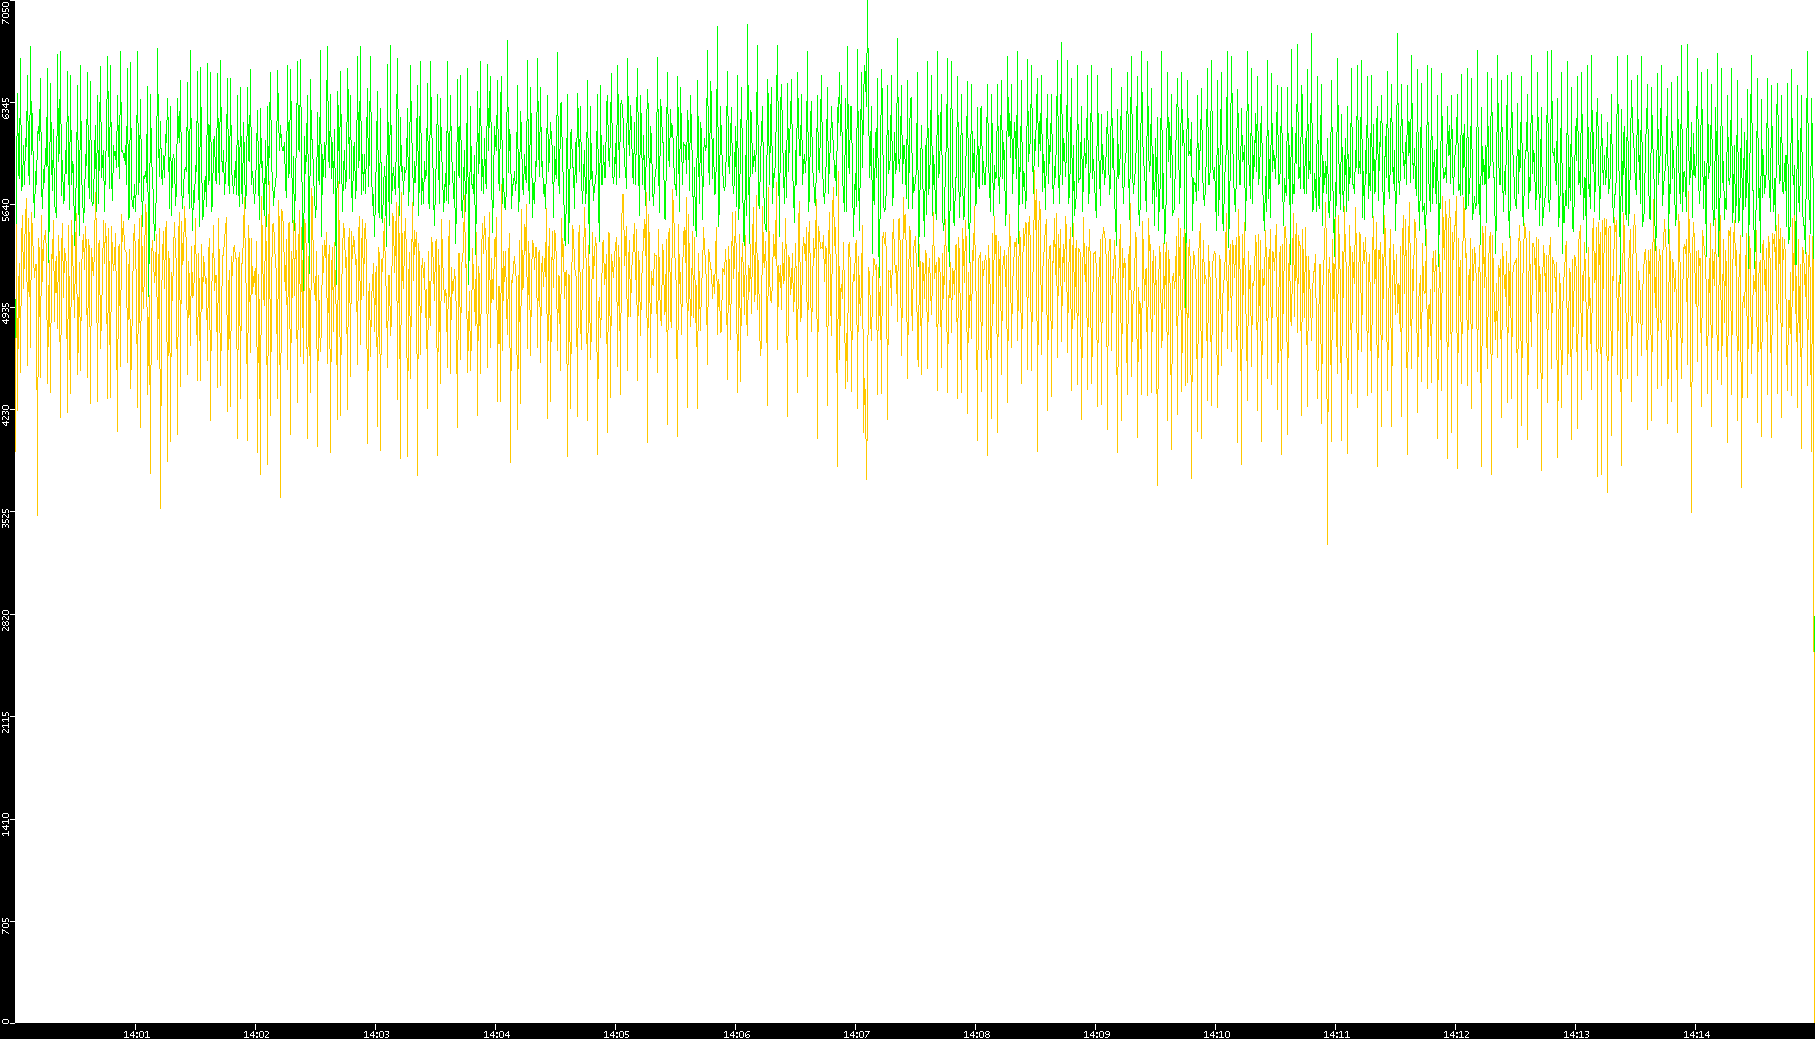Click the isolated green bar at chart's right edge
This screenshot has width=1815, height=1039.
pos(1813,633)
